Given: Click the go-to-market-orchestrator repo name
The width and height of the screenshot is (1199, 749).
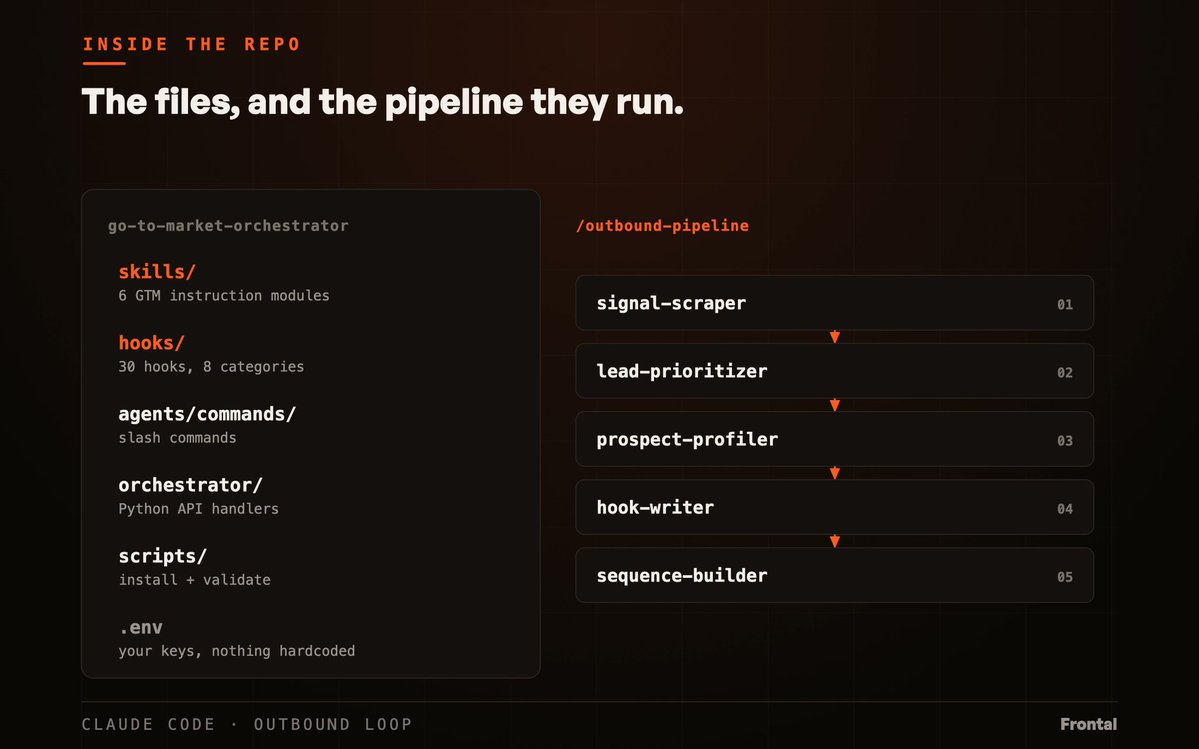Looking at the screenshot, I should click(228, 225).
